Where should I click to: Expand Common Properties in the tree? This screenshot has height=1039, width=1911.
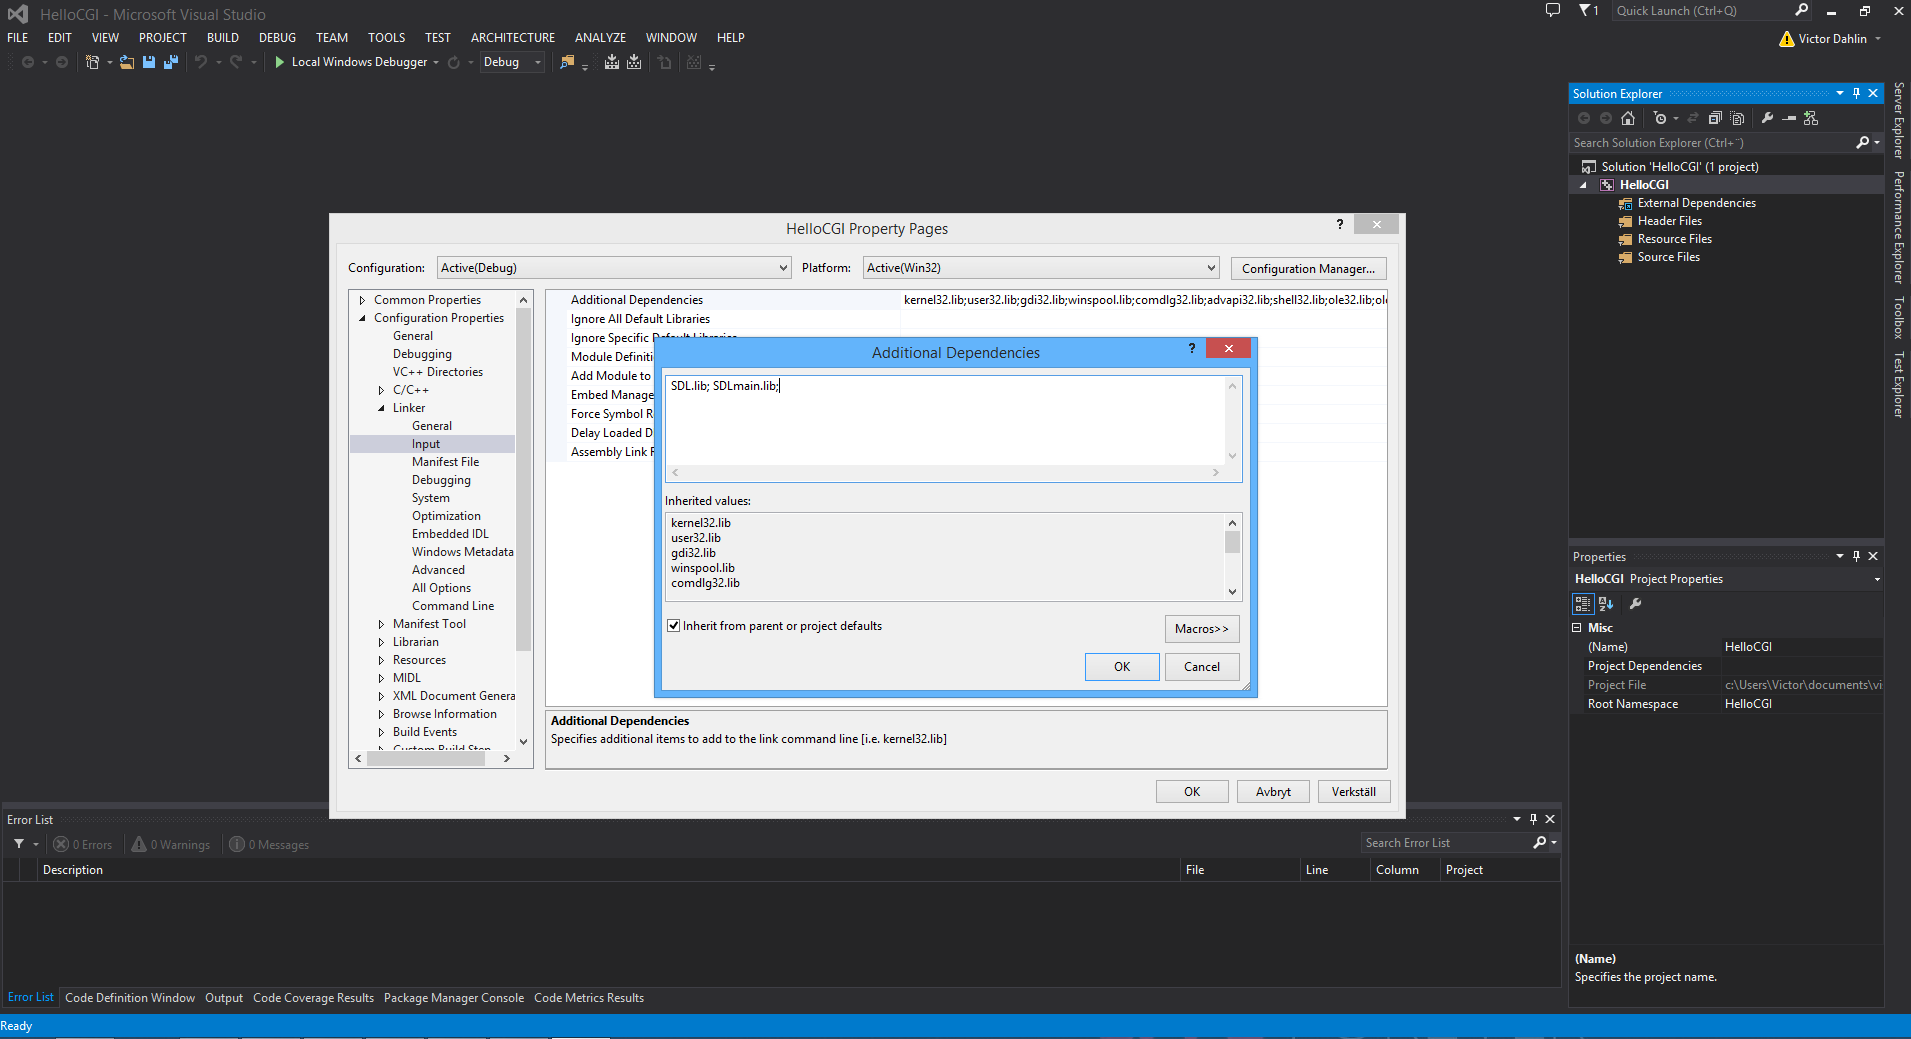362,300
